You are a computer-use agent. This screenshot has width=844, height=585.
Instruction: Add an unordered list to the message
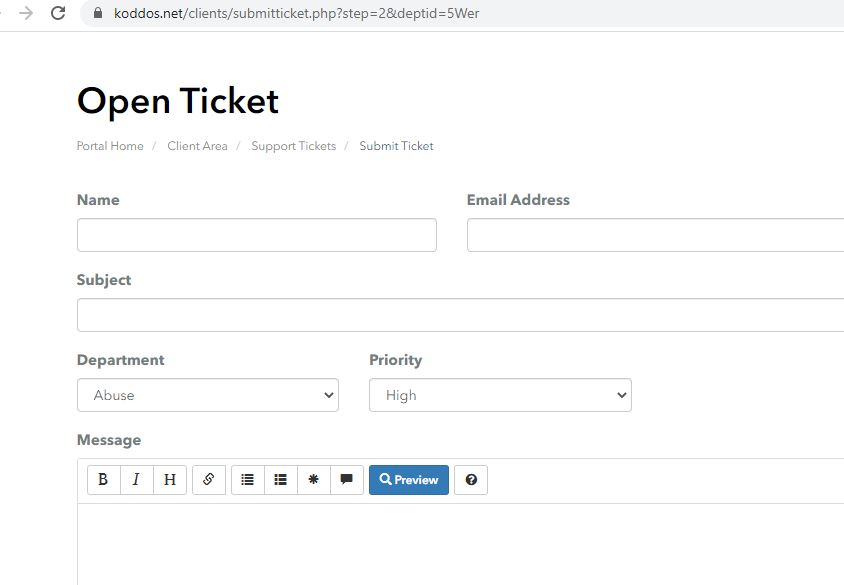click(247, 480)
